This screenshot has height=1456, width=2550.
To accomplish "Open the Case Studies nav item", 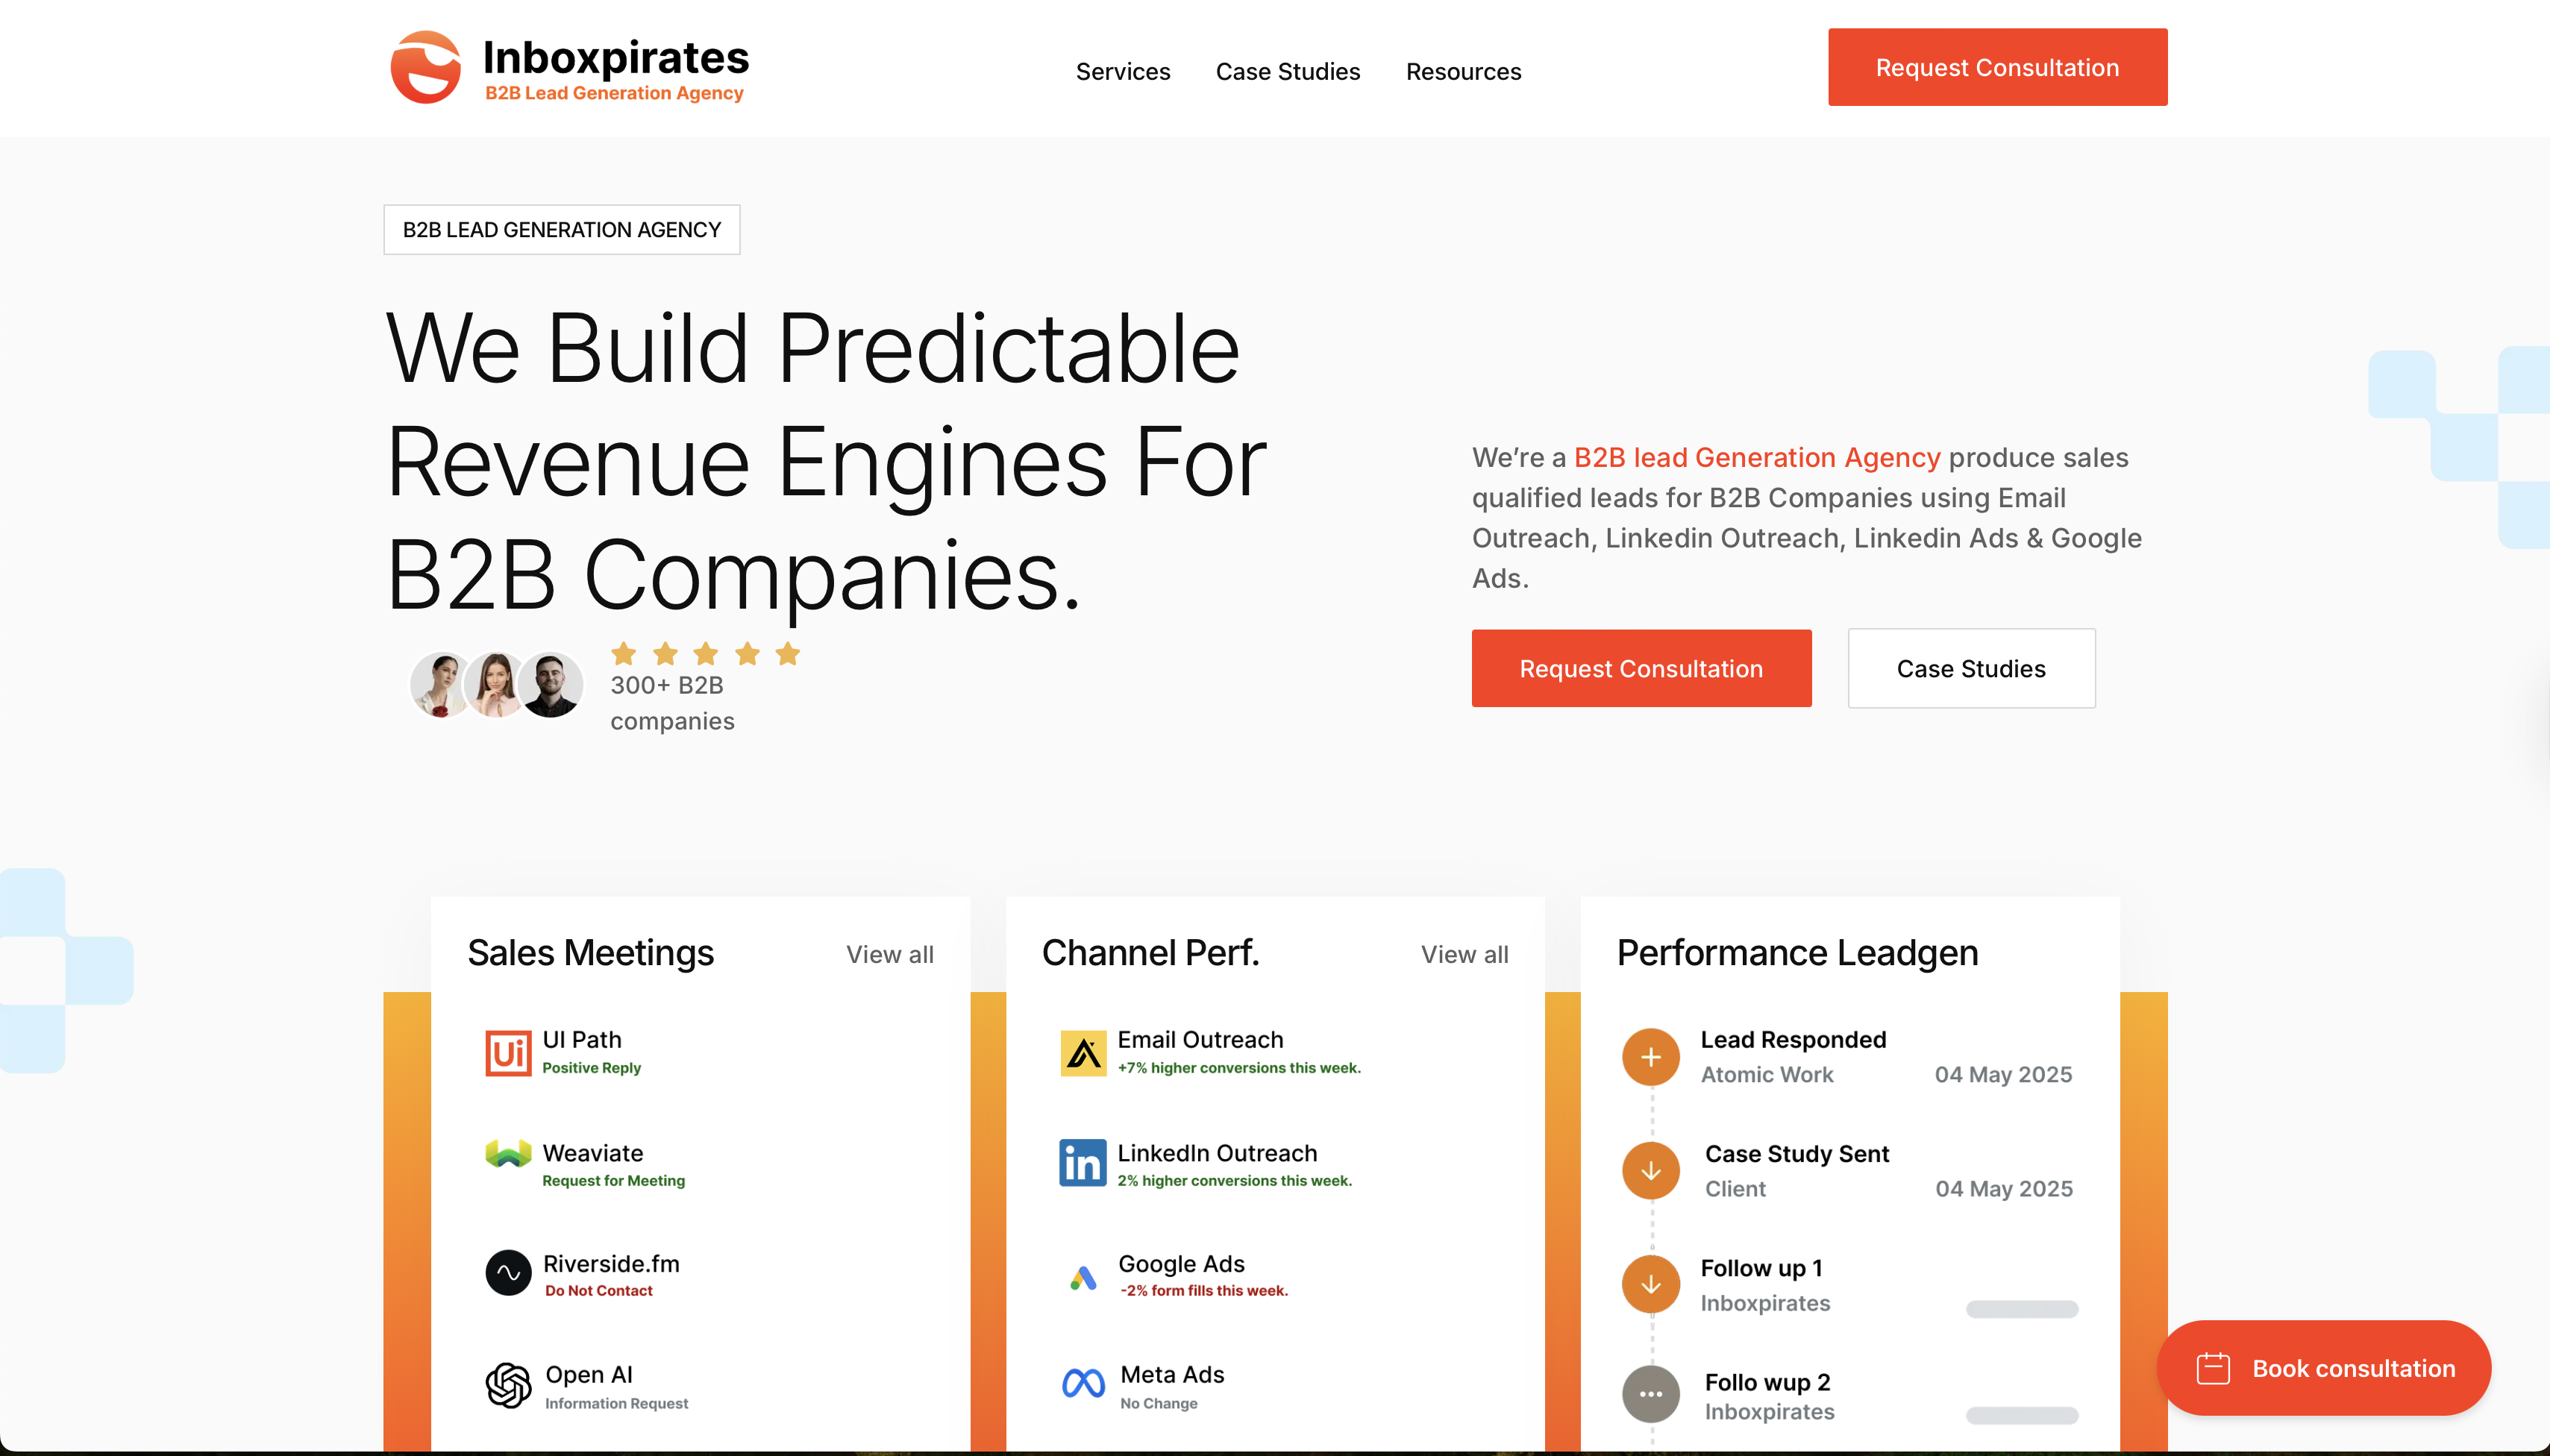I will tap(1287, 72).
